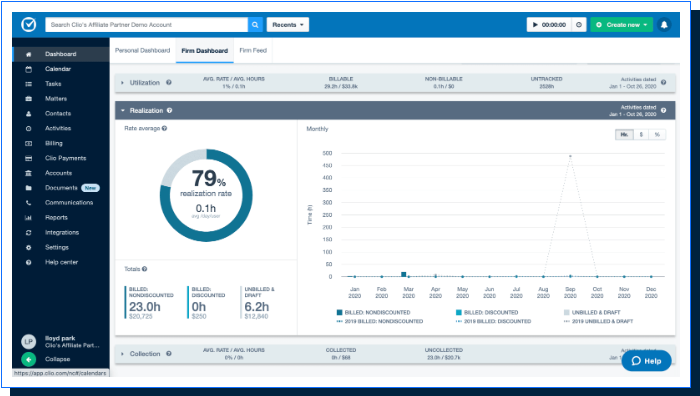Image resolution: width=700 pixels, height=396 pixels.
Task: Expand the Utilization section
Action: pos(122,83)
